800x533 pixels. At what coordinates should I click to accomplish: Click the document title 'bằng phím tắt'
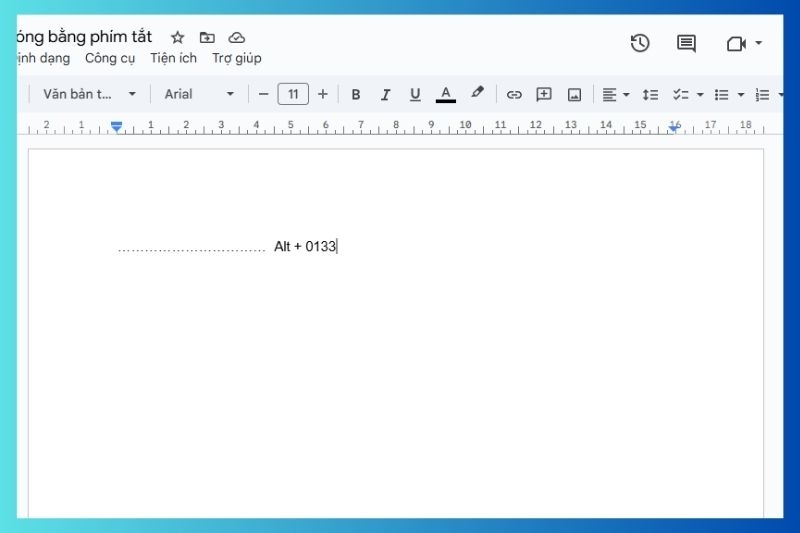pos(100,37)
